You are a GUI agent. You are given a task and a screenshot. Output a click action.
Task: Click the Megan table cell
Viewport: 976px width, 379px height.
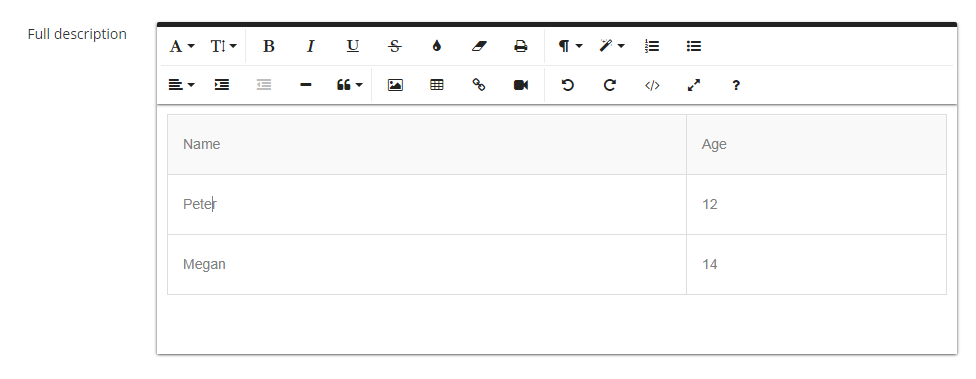click(x=426, y=264)
